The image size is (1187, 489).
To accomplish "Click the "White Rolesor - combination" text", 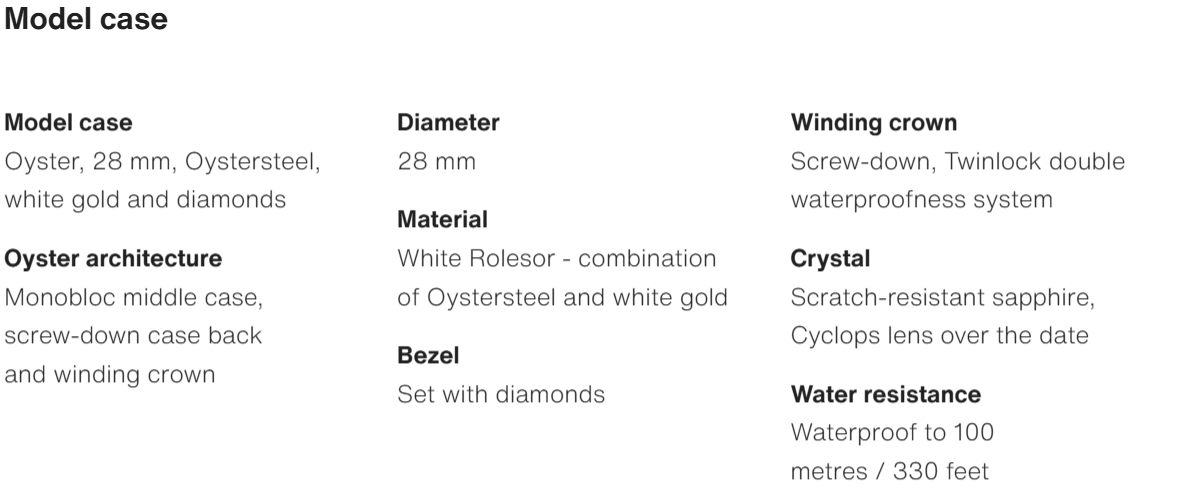I will coord(557,259).
